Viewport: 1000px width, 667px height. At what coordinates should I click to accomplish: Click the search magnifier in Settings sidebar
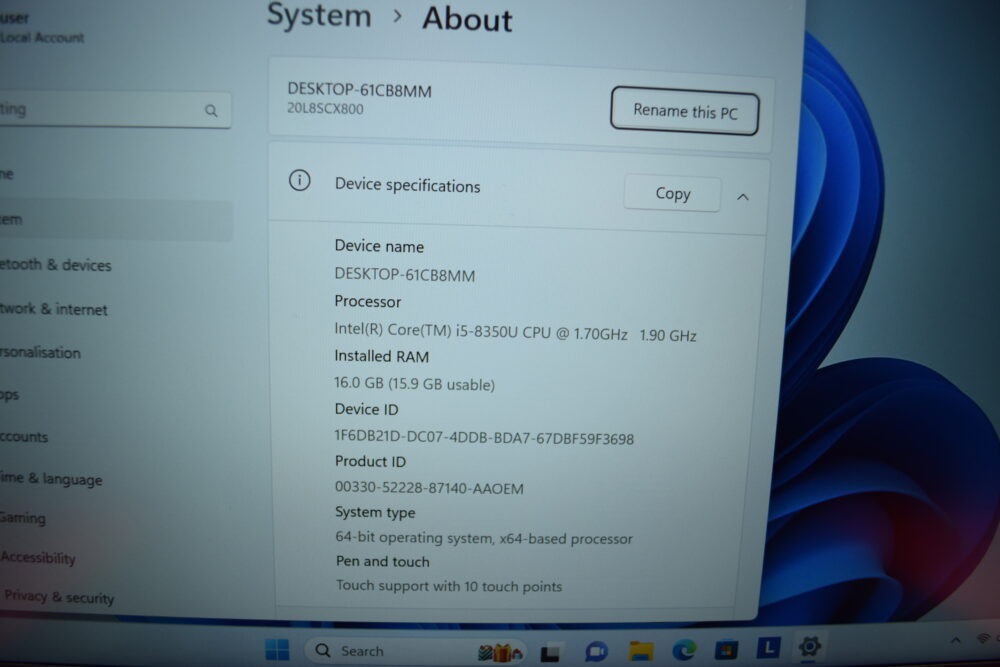[x=211, y=111]
